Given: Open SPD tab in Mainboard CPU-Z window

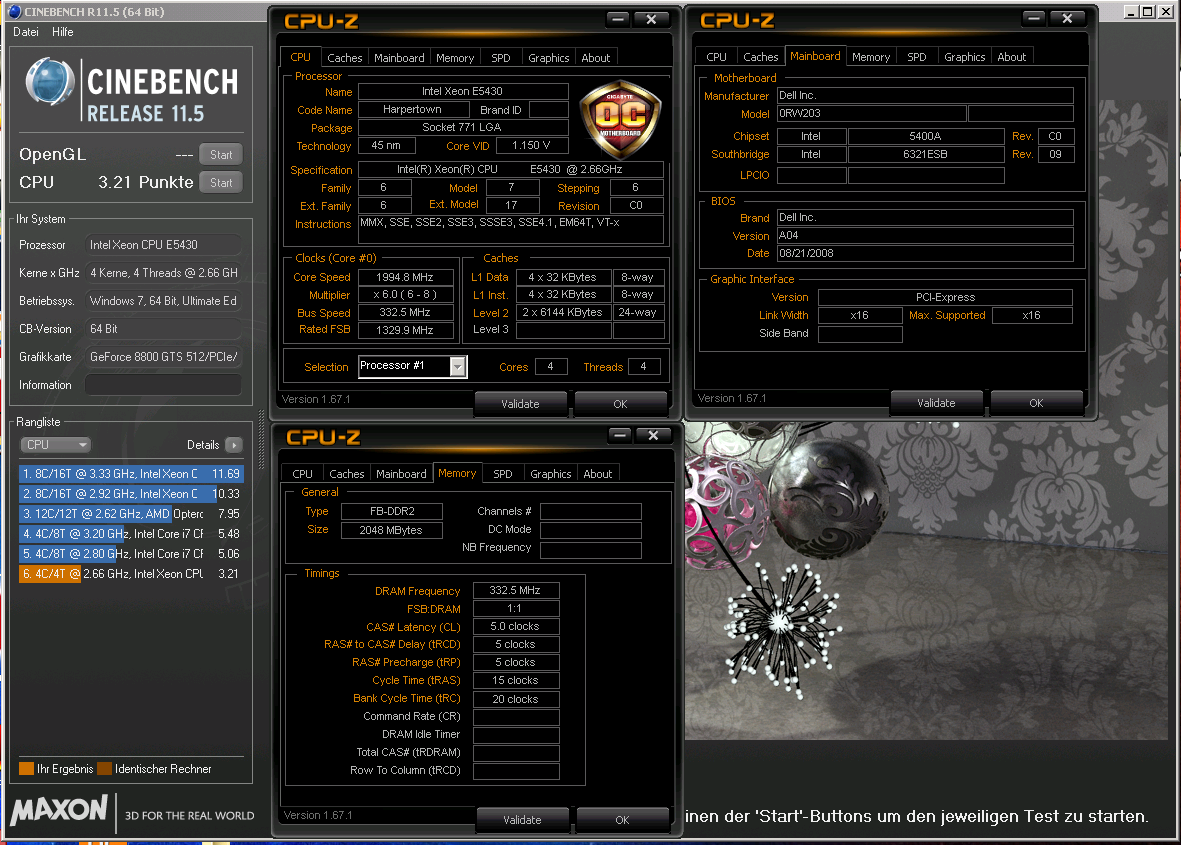Looking at the screenshot, I should coord(917,57).
